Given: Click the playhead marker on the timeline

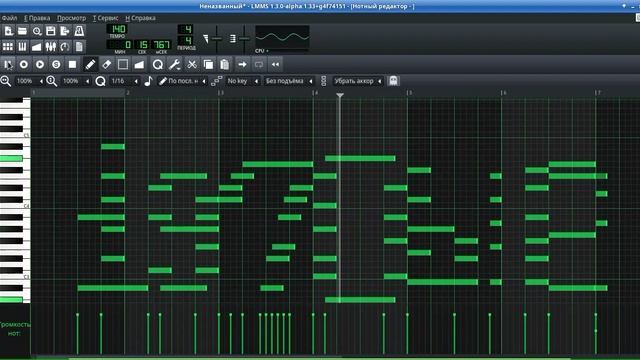Looking at the screenshot, I should click(340, 95).
